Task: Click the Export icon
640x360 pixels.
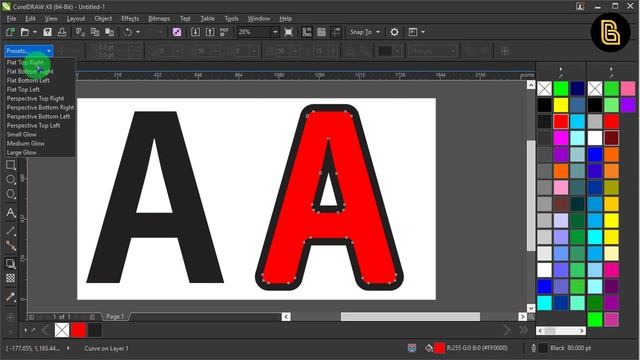Action: click(x=210, y=32)
